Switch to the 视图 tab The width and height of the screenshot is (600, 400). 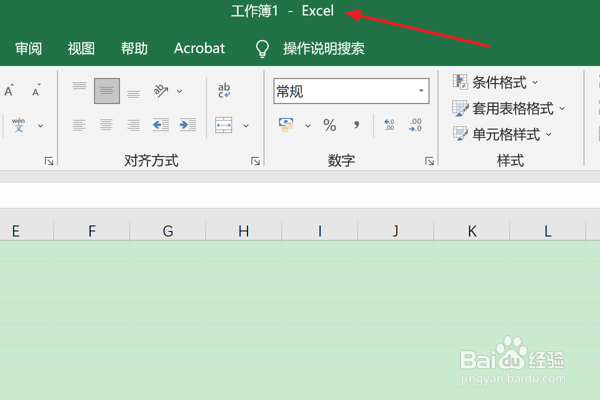[x=81, y=49]
